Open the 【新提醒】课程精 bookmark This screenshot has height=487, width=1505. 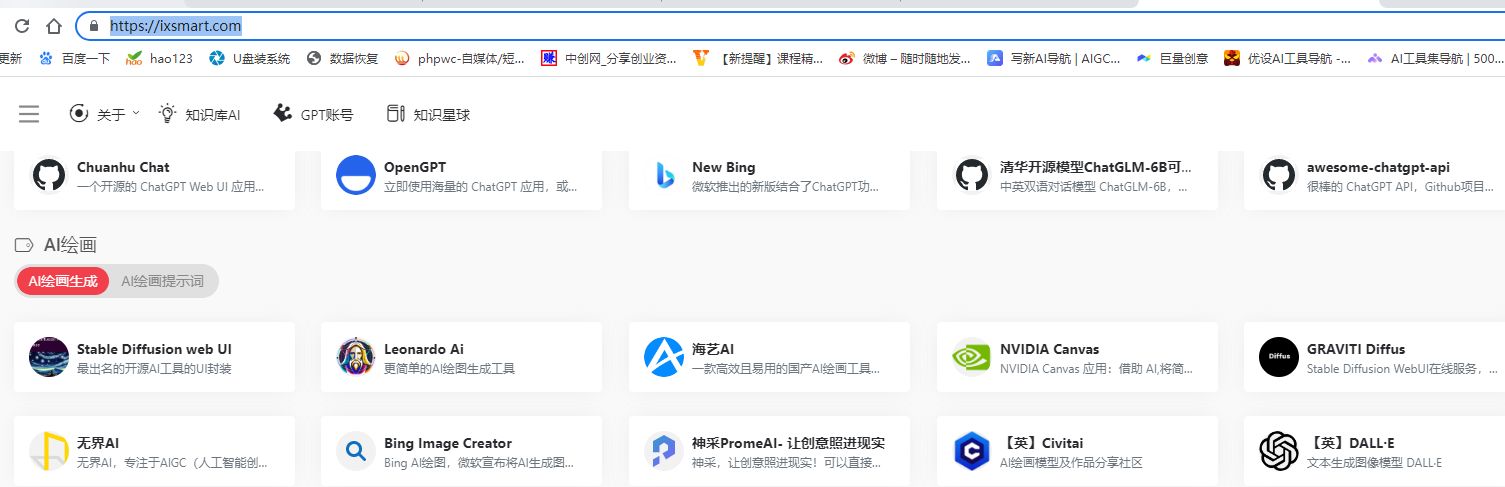759,58
